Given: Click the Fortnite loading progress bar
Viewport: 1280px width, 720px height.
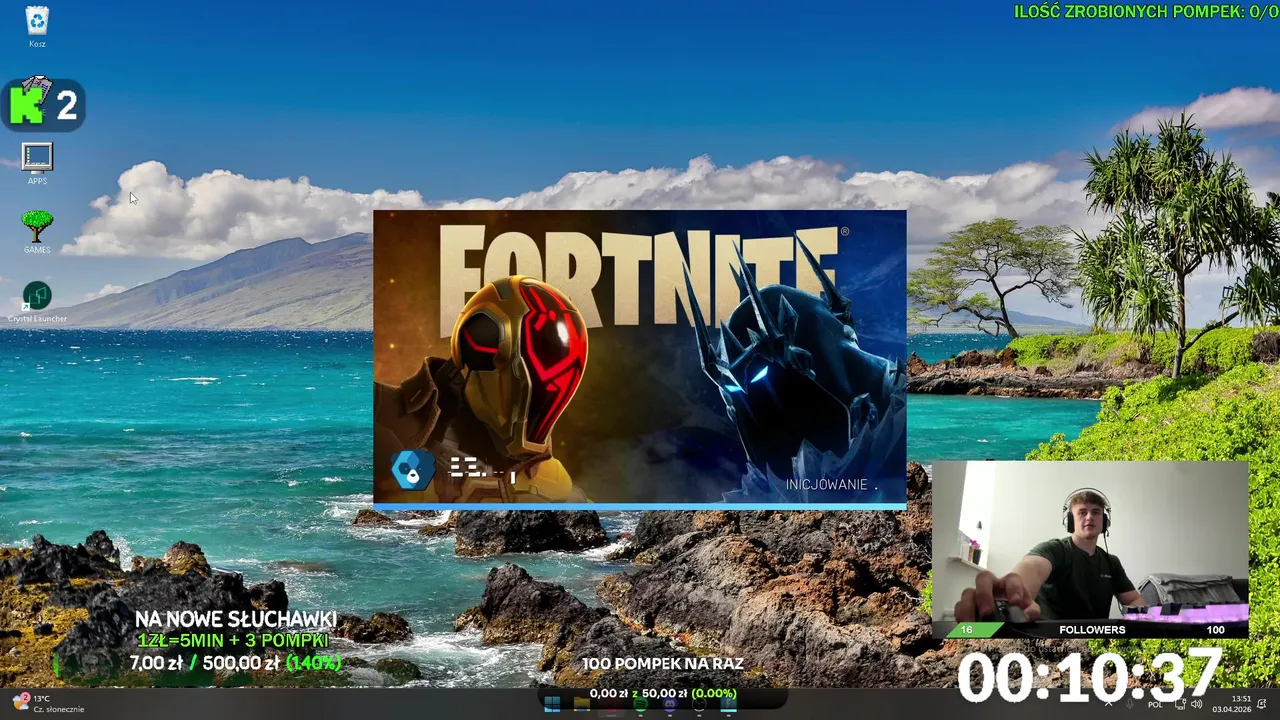Looking at the screenshot, I should coord(640,507).
